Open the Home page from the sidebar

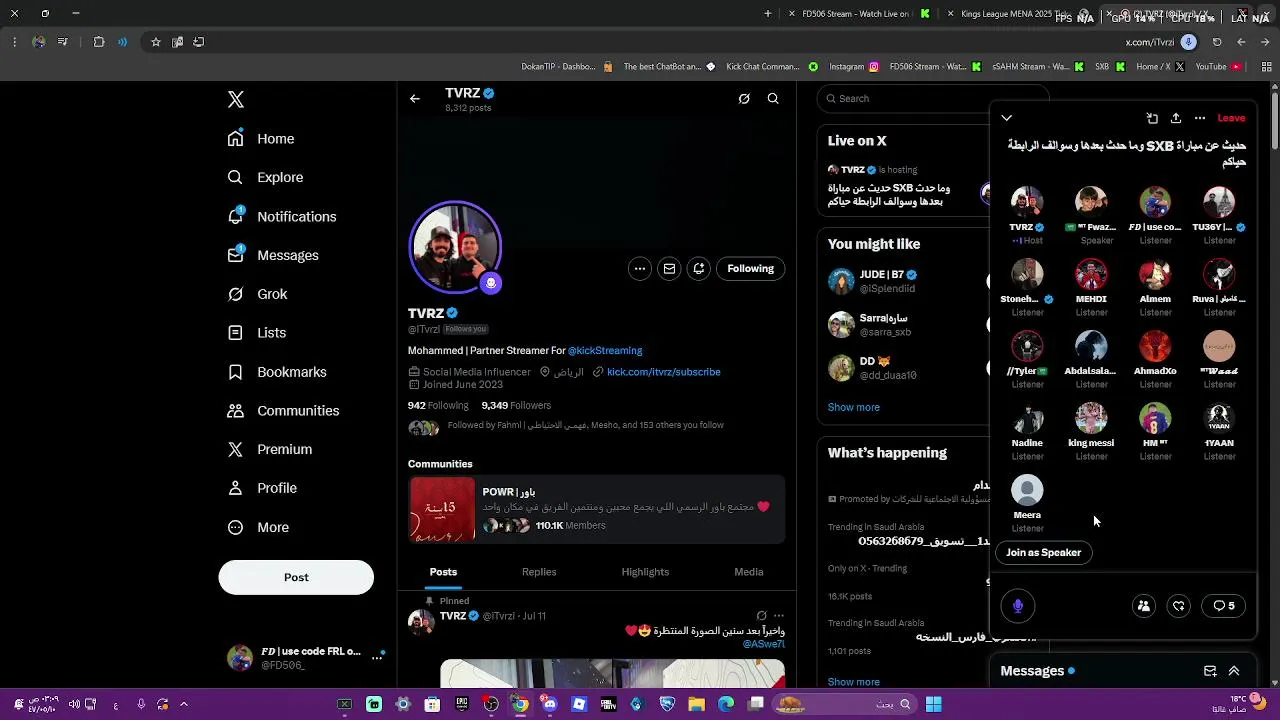pyautogui.click(x=261, y=139)
